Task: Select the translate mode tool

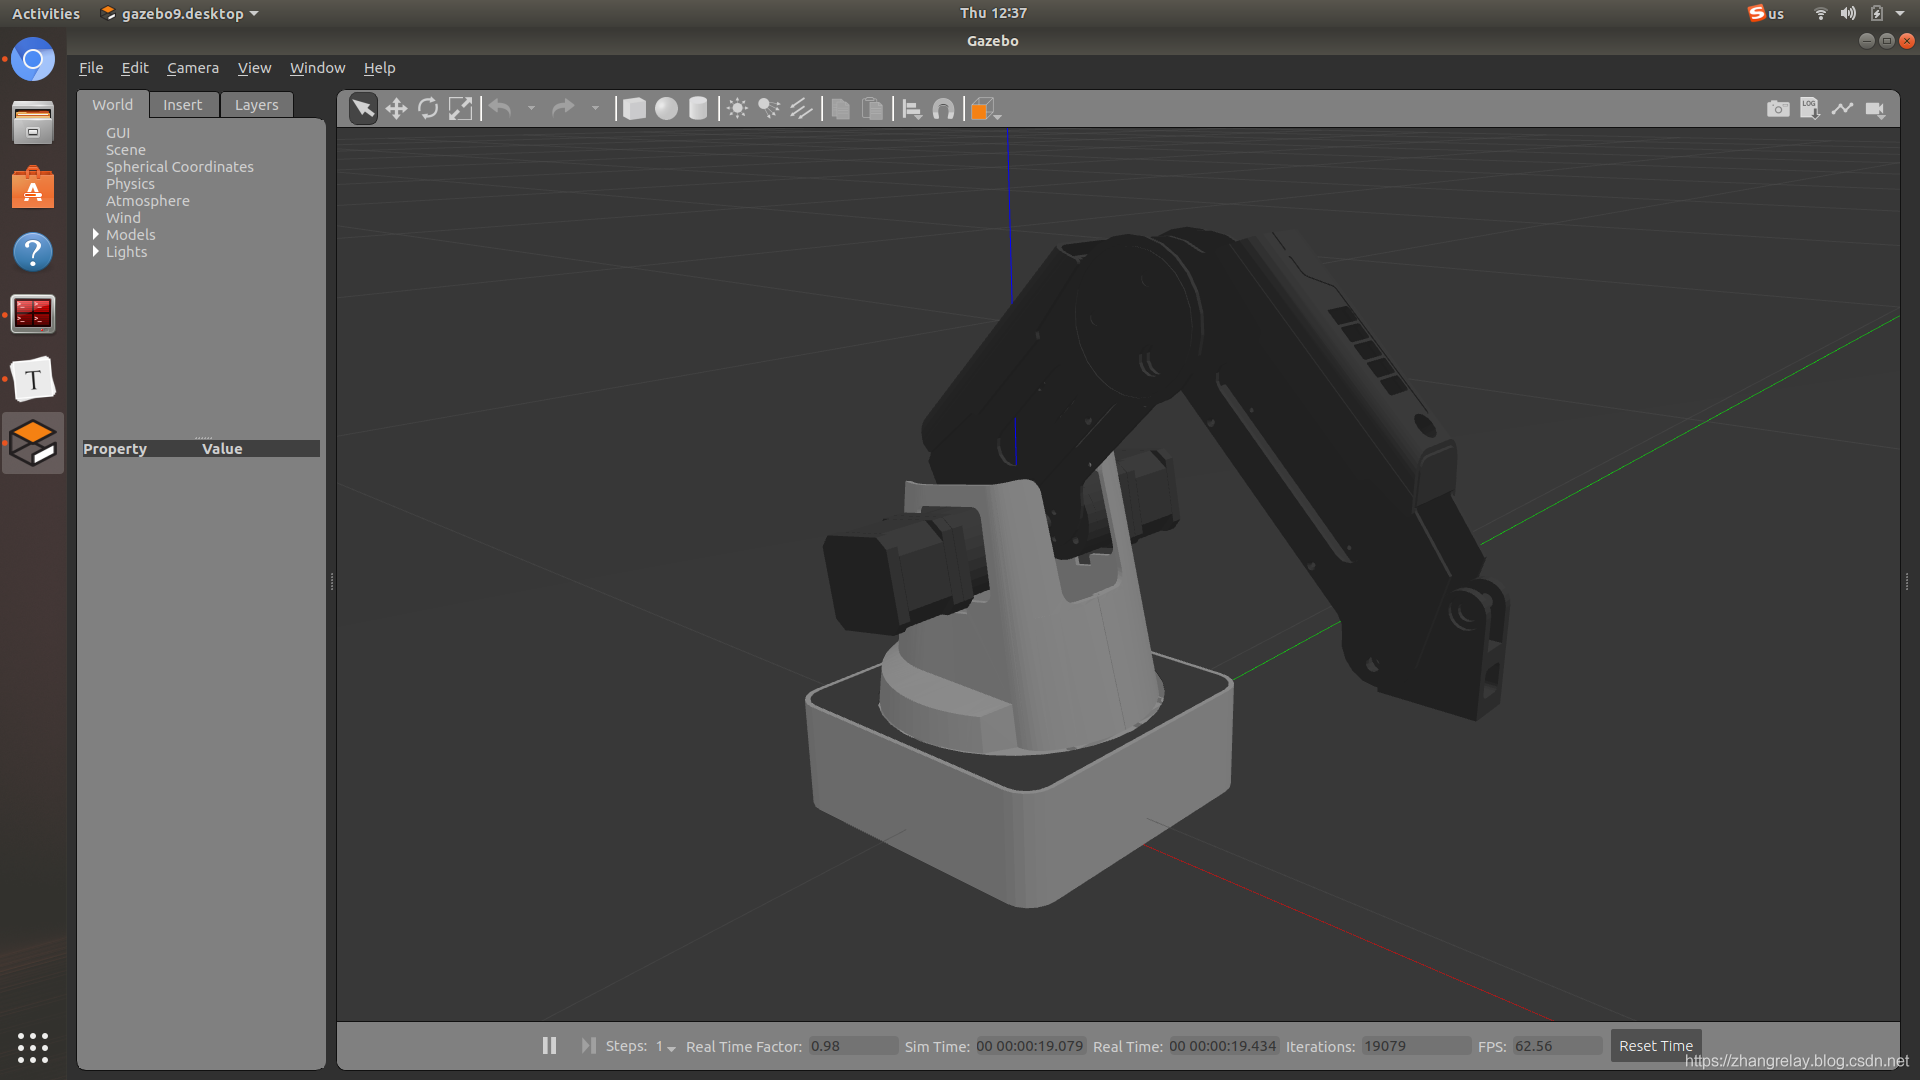Action: point(396,109)
